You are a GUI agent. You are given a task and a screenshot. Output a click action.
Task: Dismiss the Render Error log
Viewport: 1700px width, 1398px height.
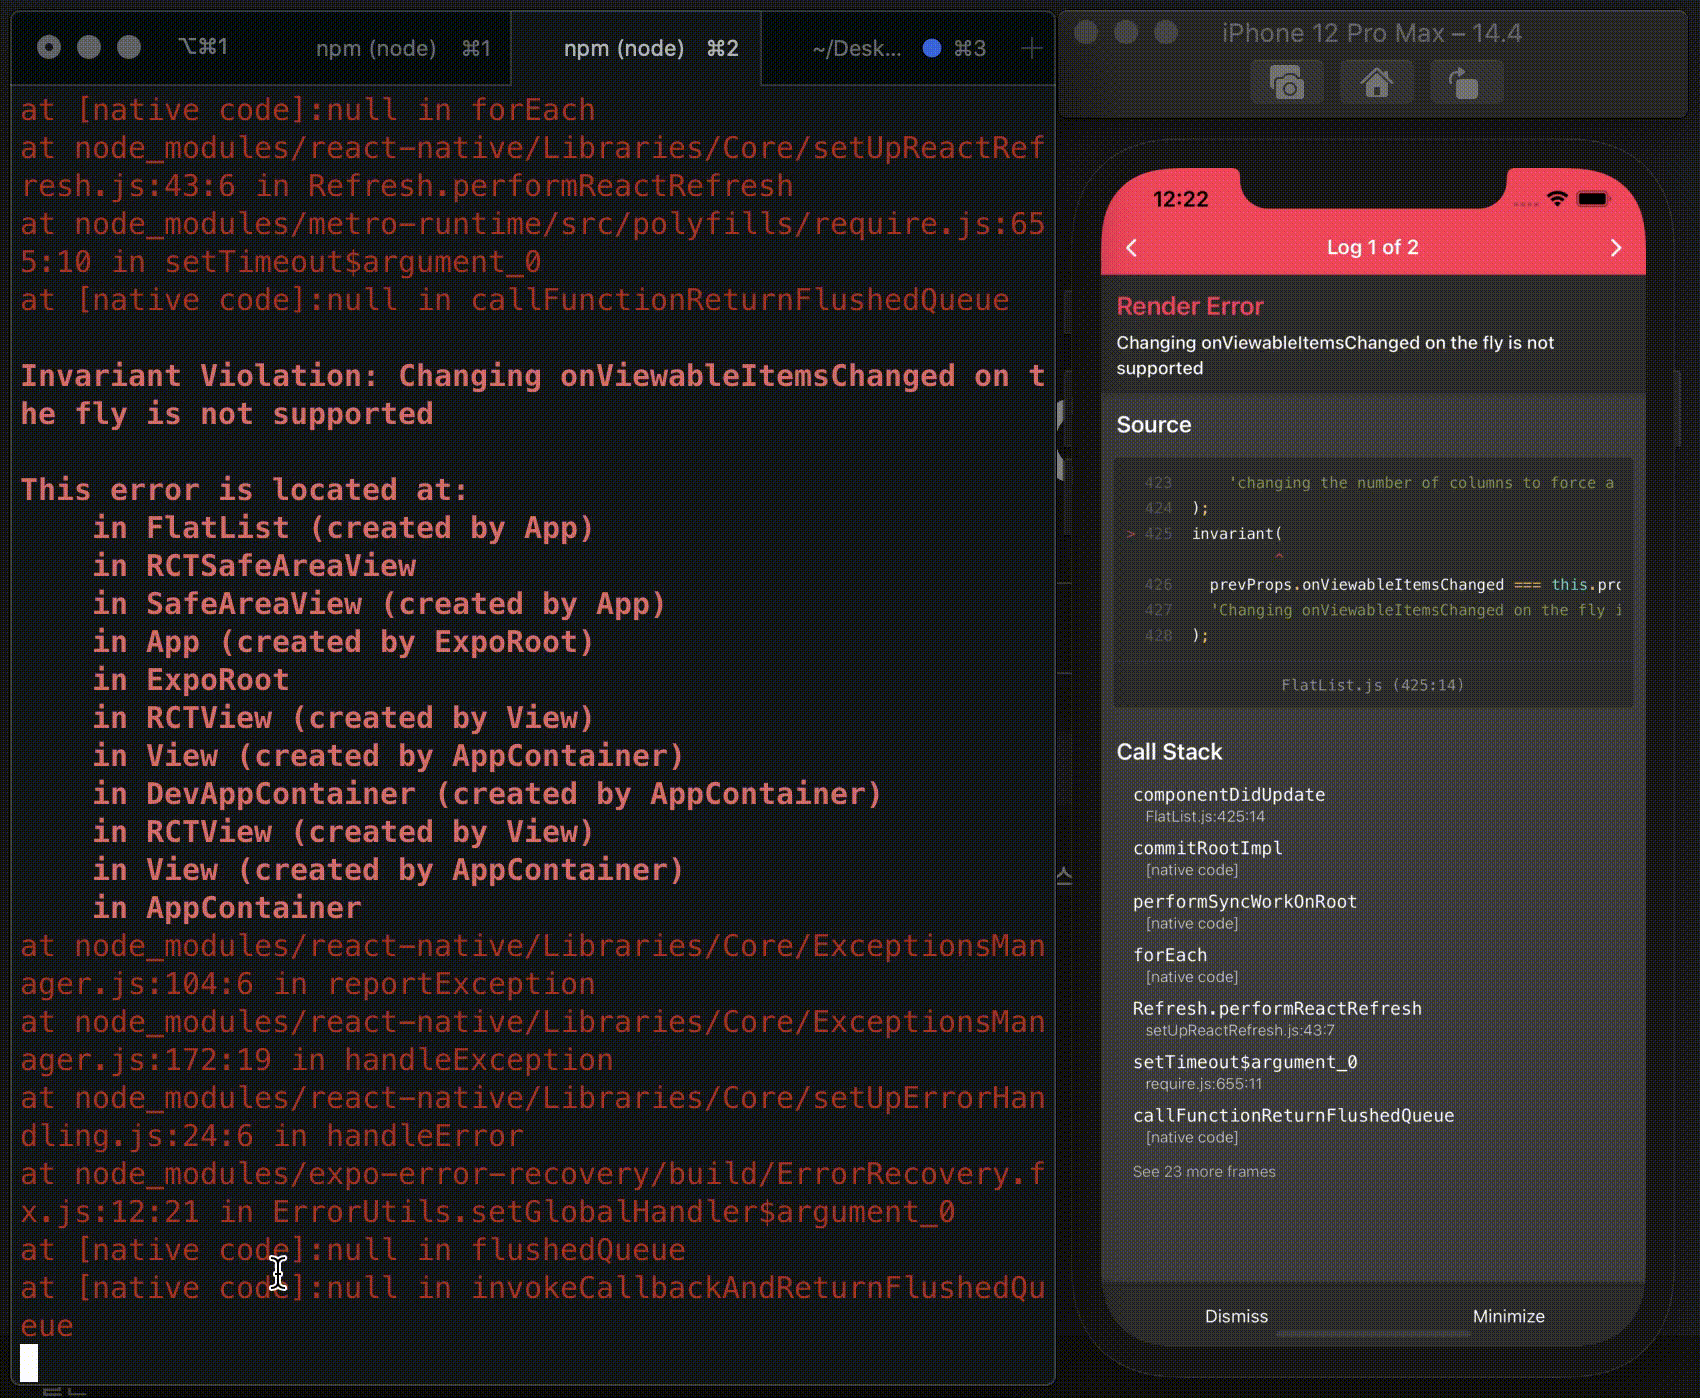coord(1236,1316)
